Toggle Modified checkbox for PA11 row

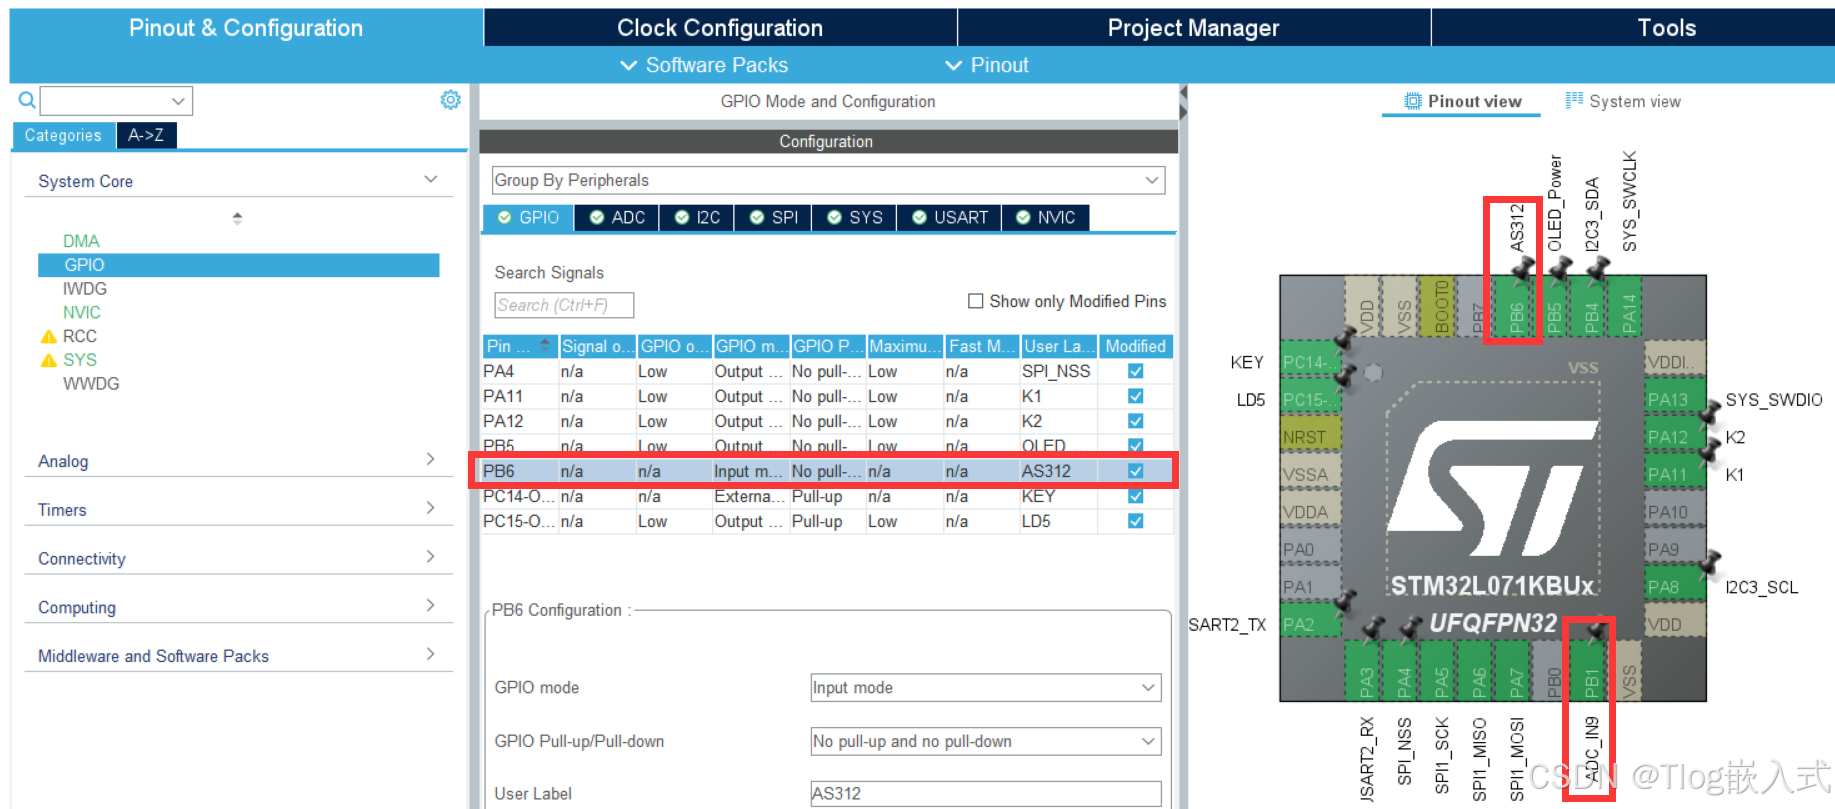1135,396
